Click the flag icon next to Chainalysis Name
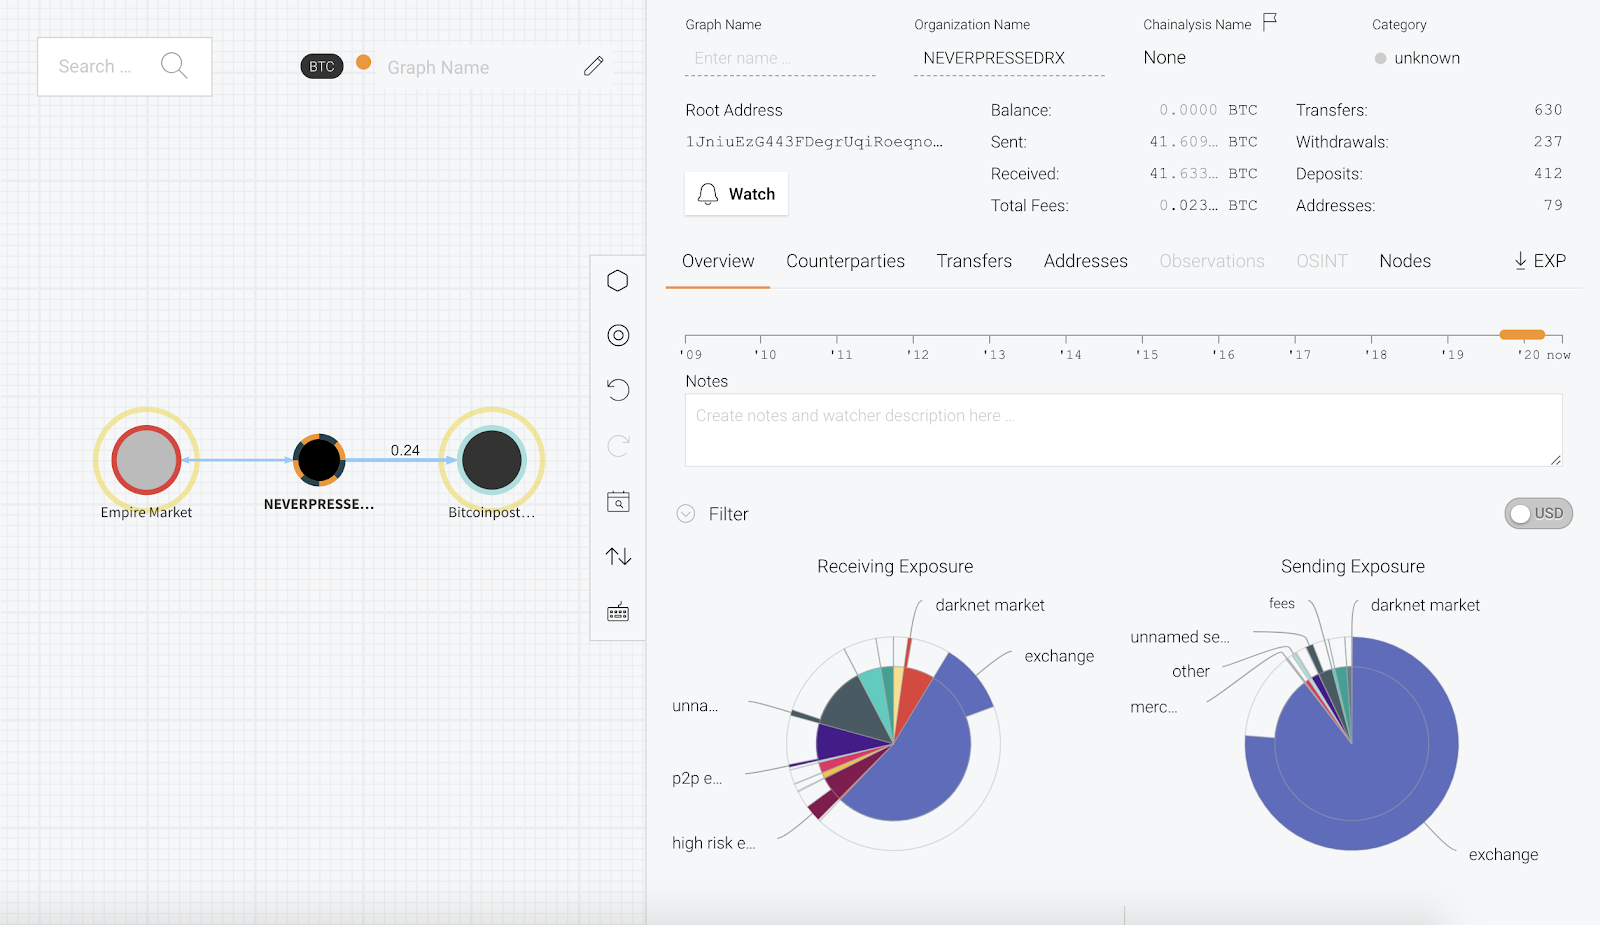Screen dimensions: 1600x925 coord(1270,22)
